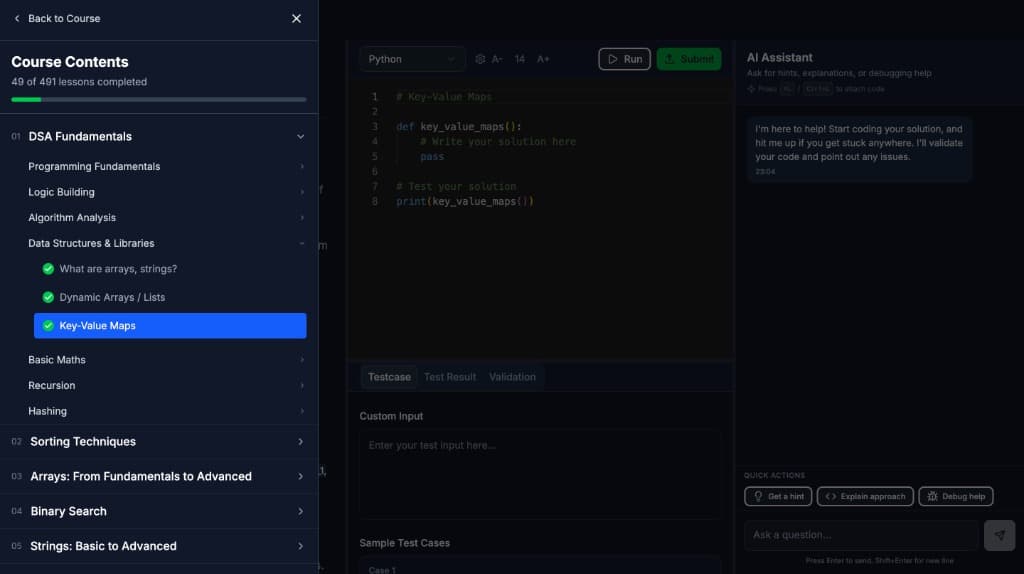This screenshot has height=574, width=1024.
Task: Click the editor settings gear icon
Action: point(480,59)
